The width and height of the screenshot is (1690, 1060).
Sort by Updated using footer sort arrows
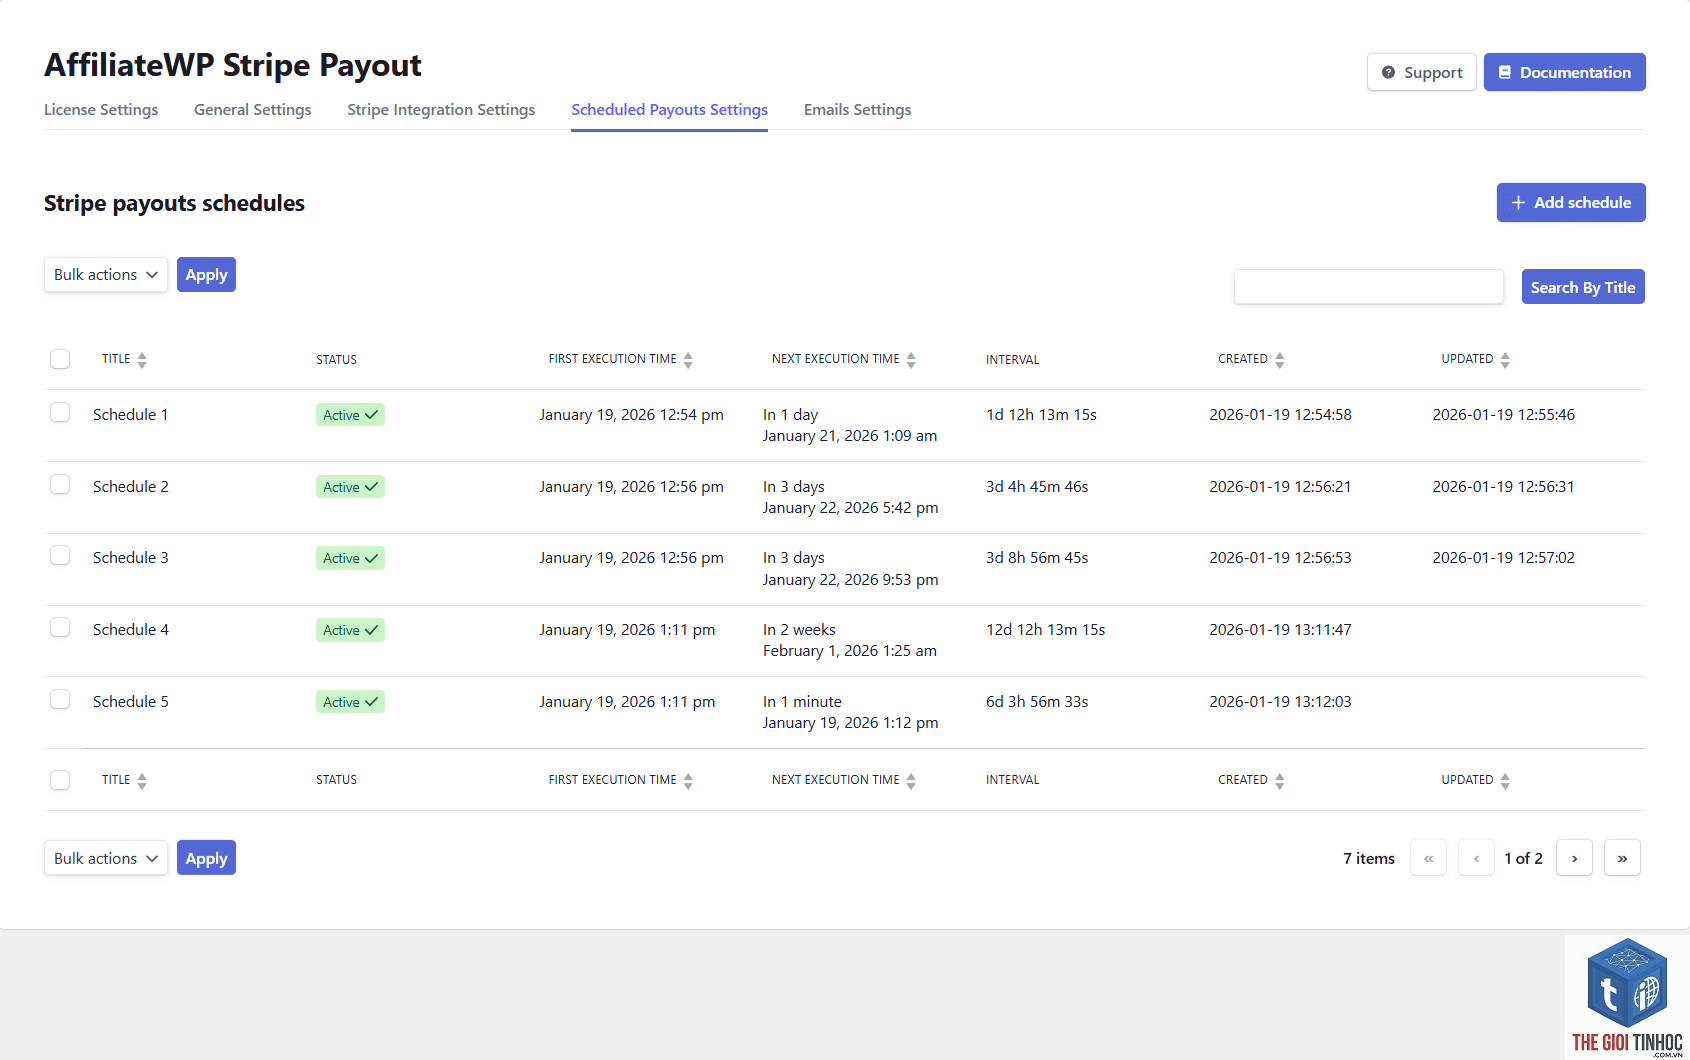(1505, 781)
